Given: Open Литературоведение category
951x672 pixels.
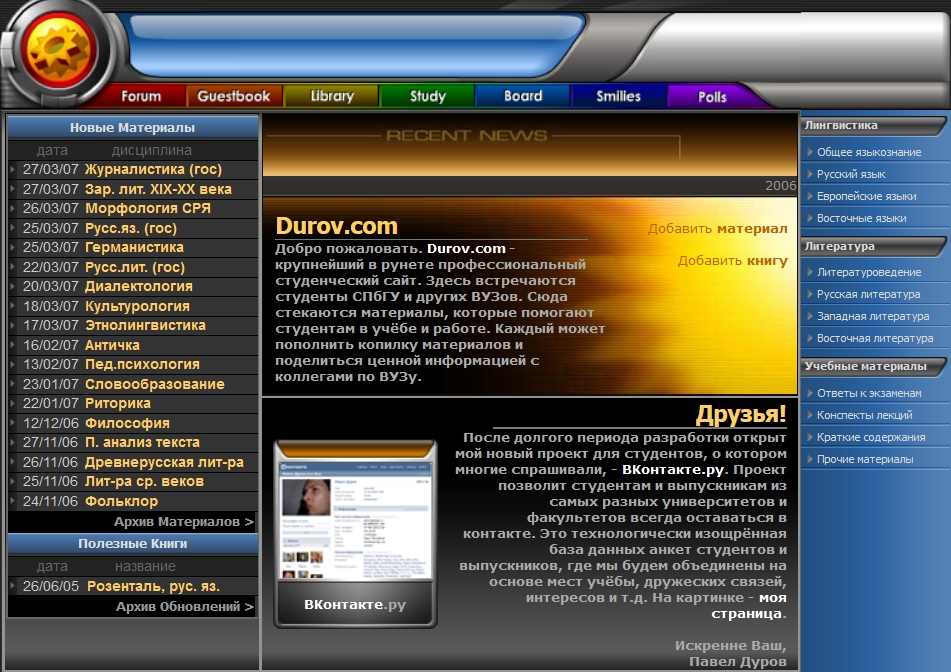Looking at the screenshot, I should (x=869, y=272).
